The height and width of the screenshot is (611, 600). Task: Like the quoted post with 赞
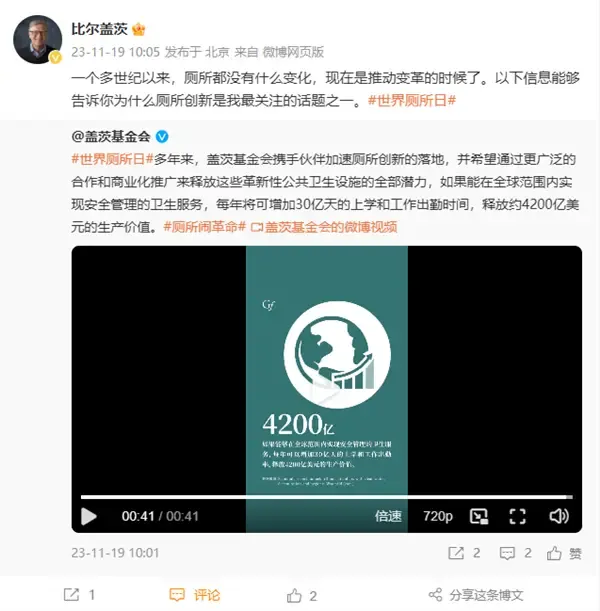564,553
